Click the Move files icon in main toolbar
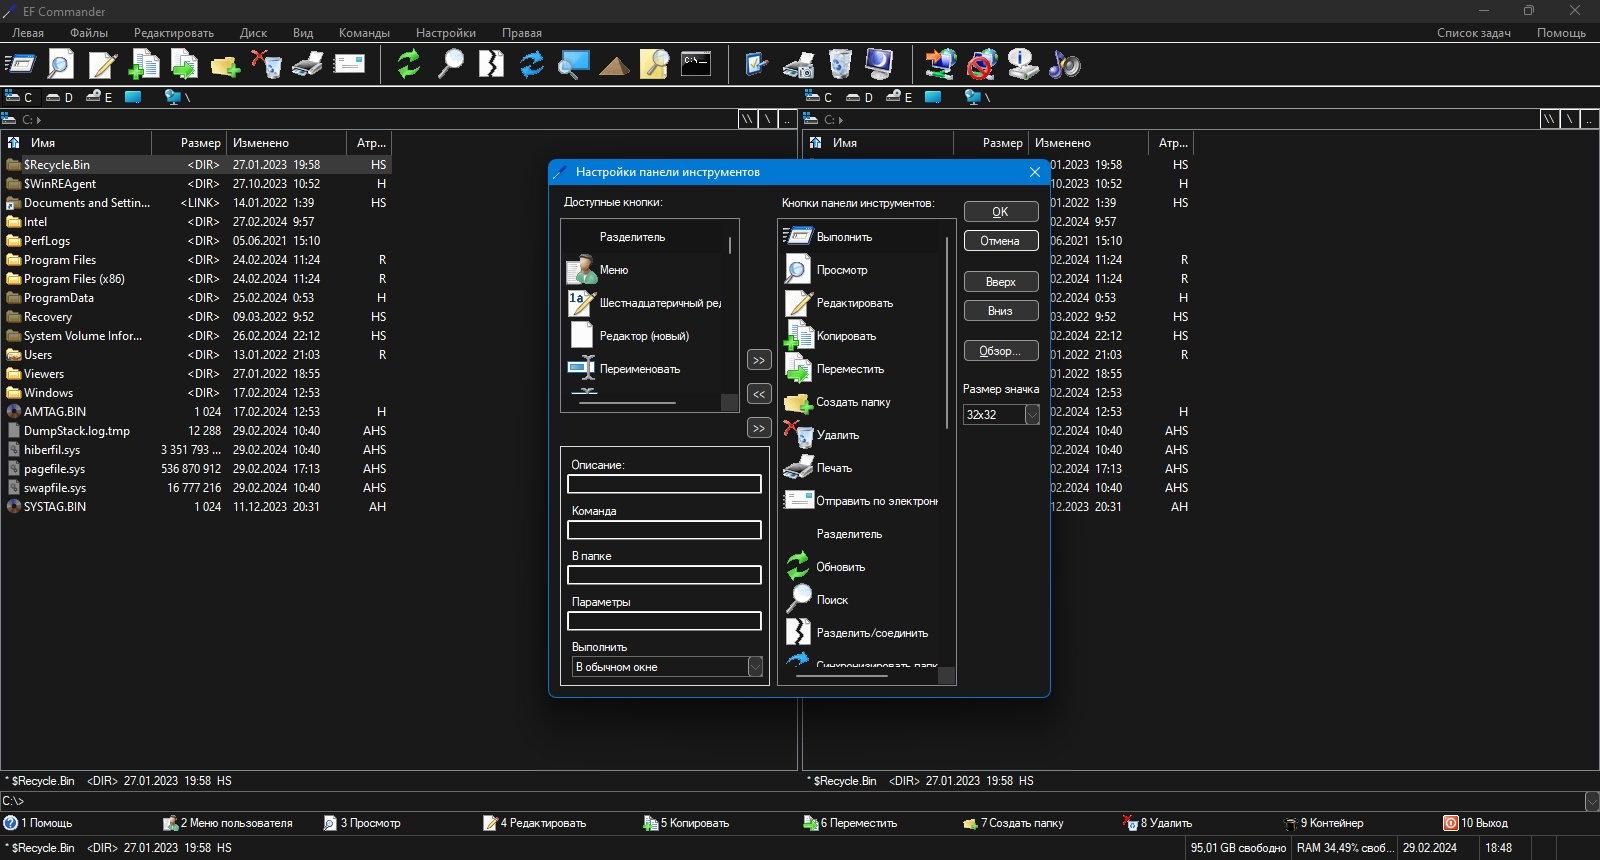This screenshot has width=1600, height=860. [184, 65]
